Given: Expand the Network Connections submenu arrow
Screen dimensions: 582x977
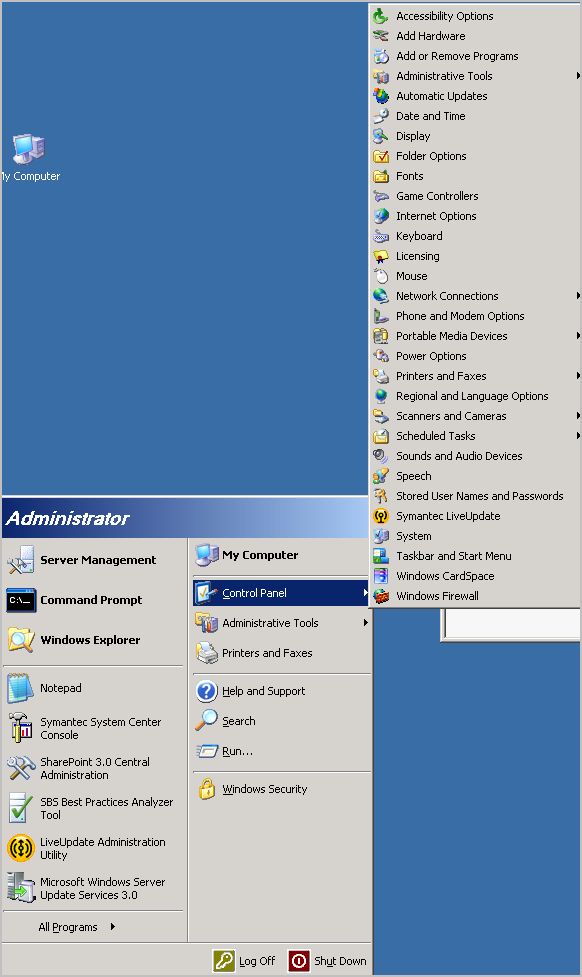Looking at the screenshot, I should (578, 296).
